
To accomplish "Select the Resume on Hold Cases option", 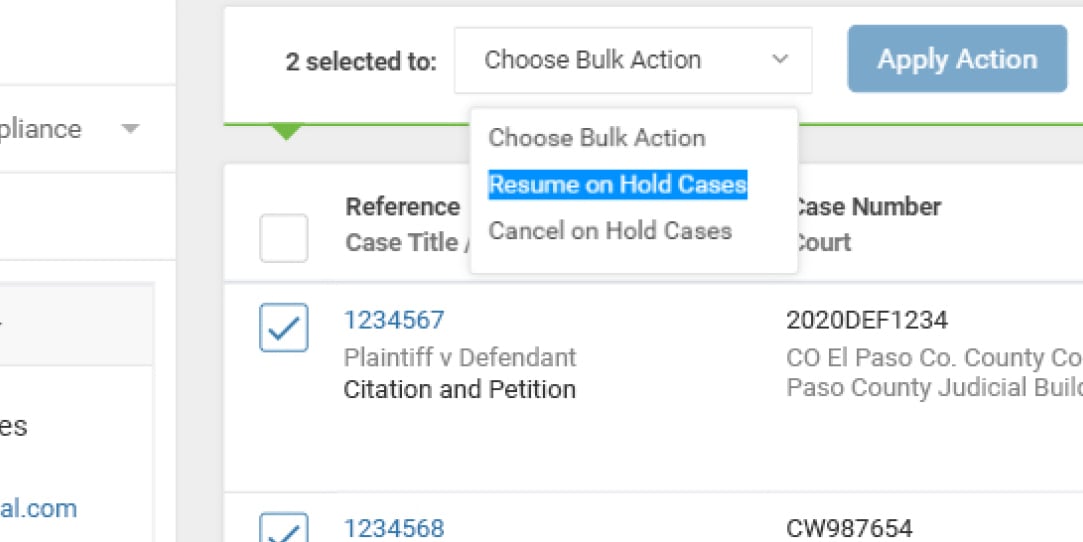I will click(617, 185).
